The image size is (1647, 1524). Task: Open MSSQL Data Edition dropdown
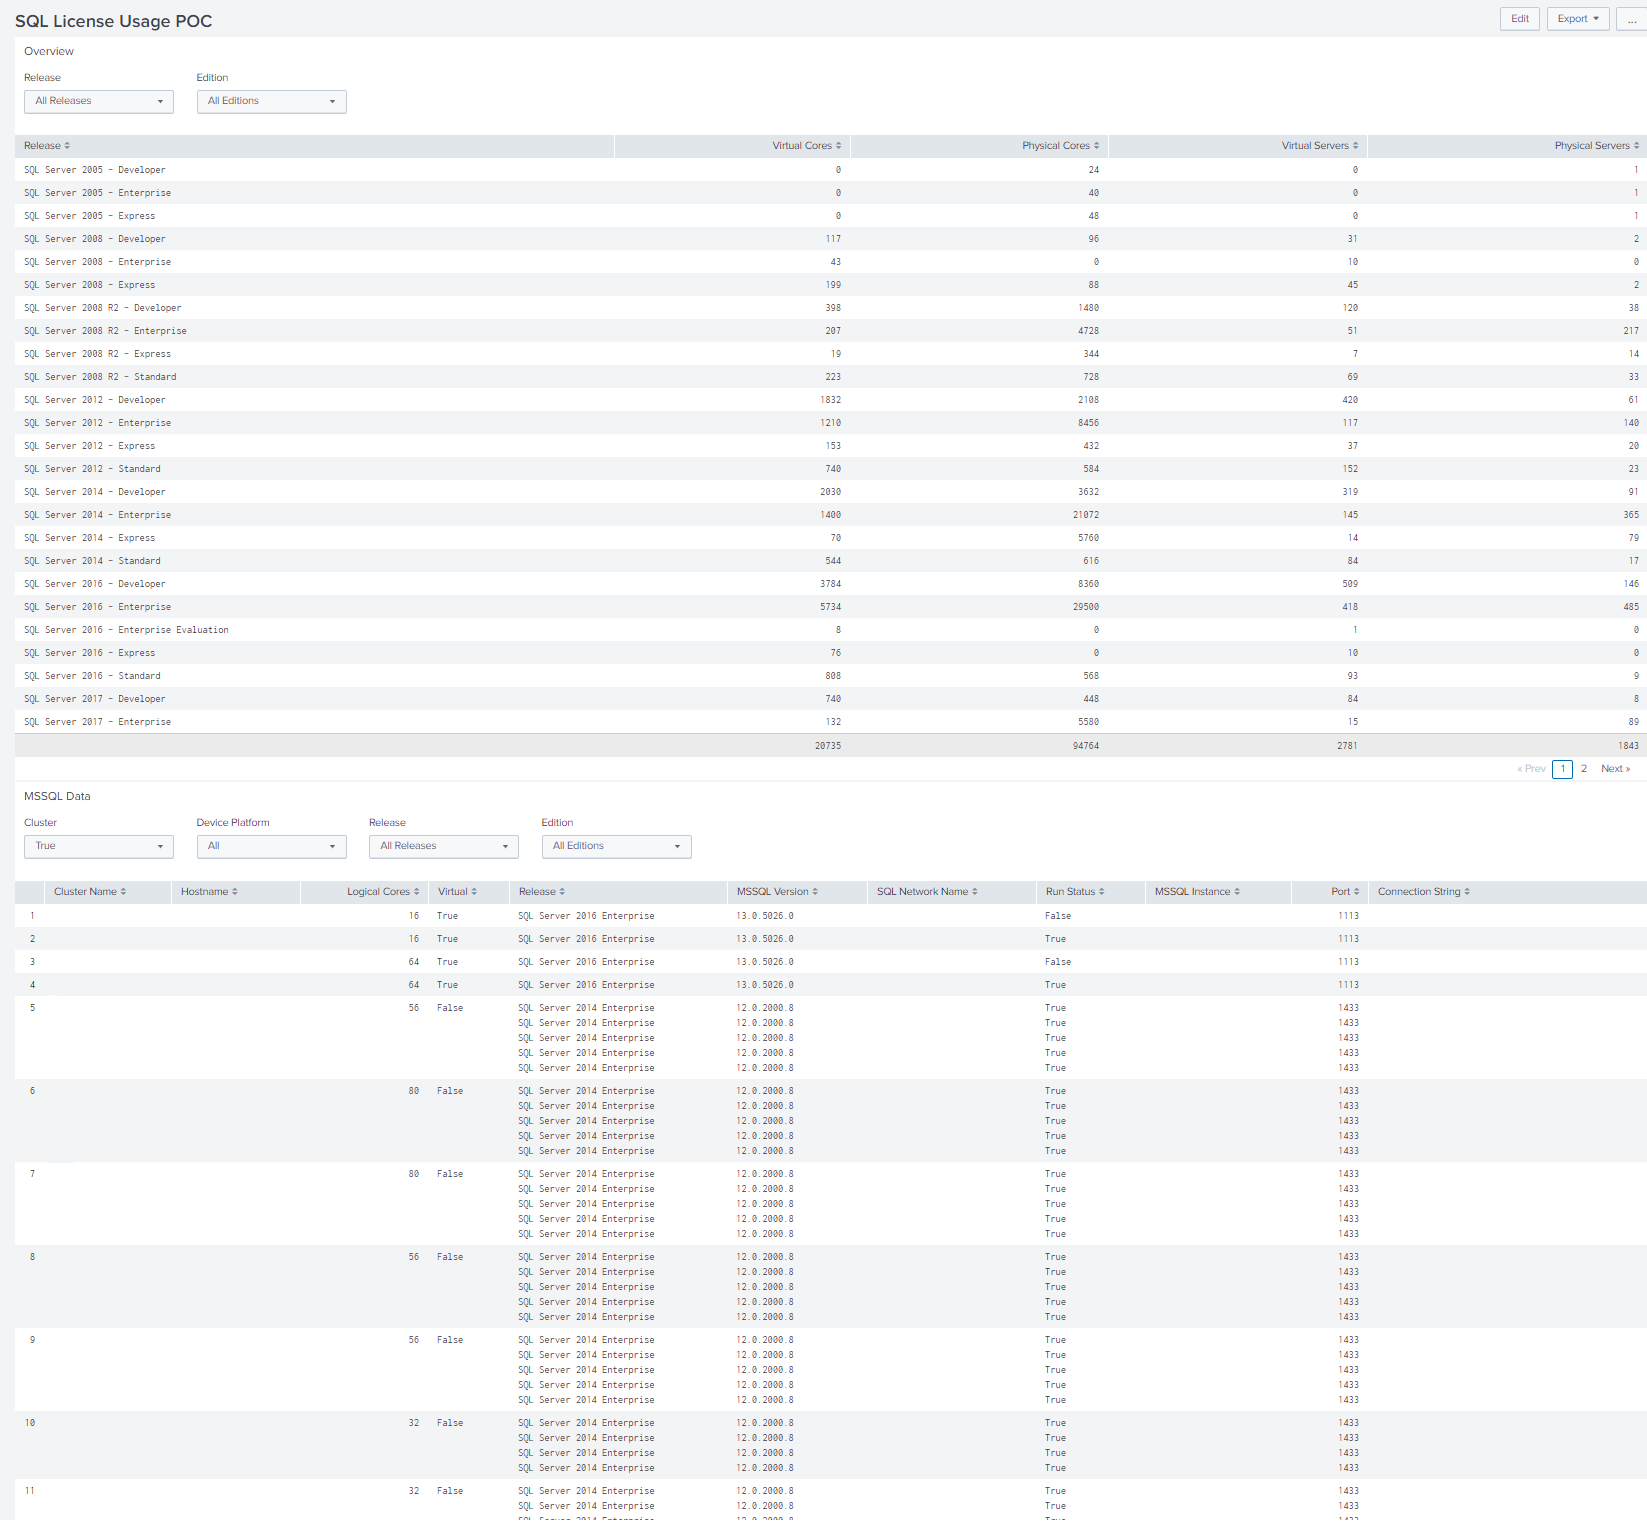[616, 847]
